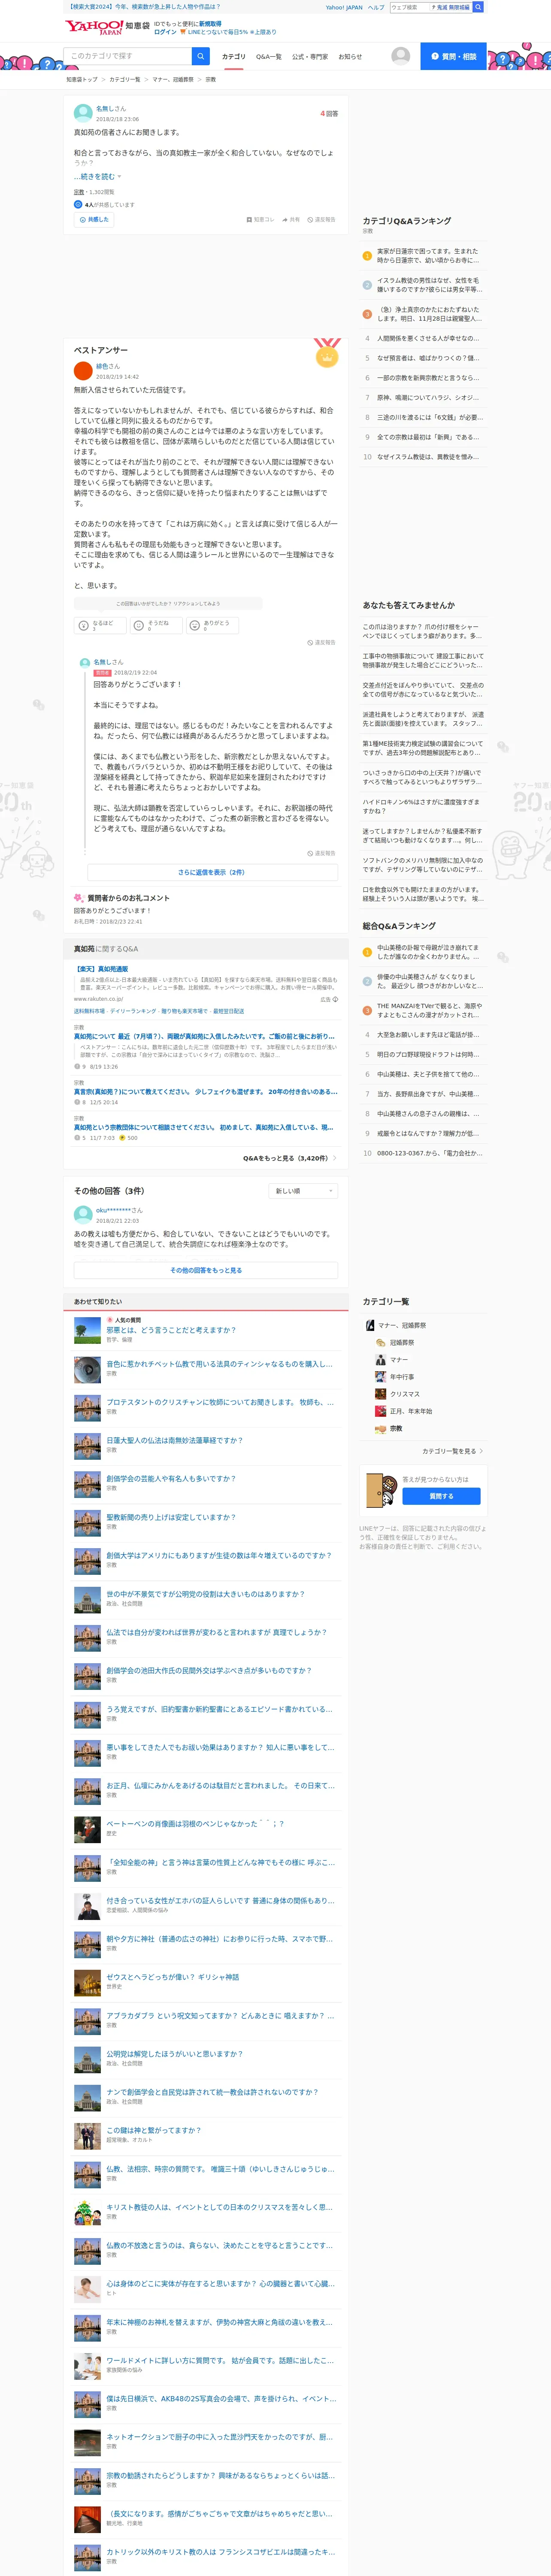551x2576 pixels.
Task: Click 年中行事 category icon
Action: [x=380, y=1377]
